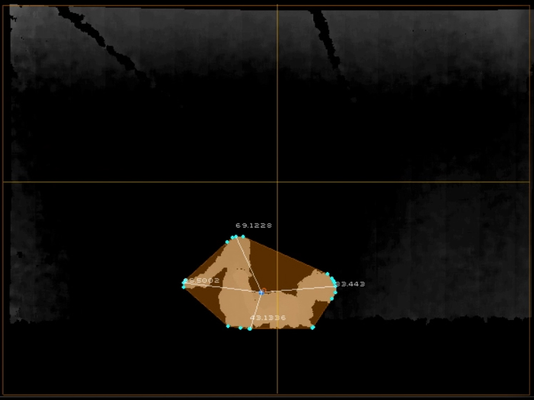This screenshot has height=400, width=534.
Task: Select the 69.1228 distance label
Action: click(x=254, y=225)
